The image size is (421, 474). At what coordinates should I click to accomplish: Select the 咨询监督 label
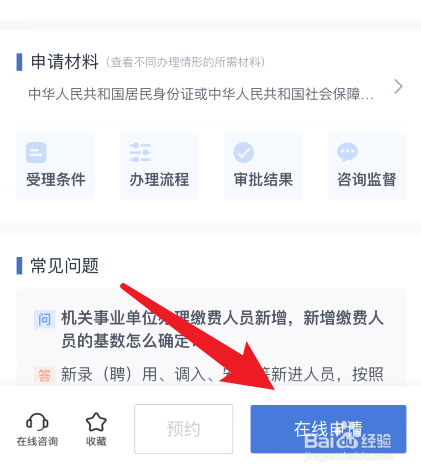367,179
